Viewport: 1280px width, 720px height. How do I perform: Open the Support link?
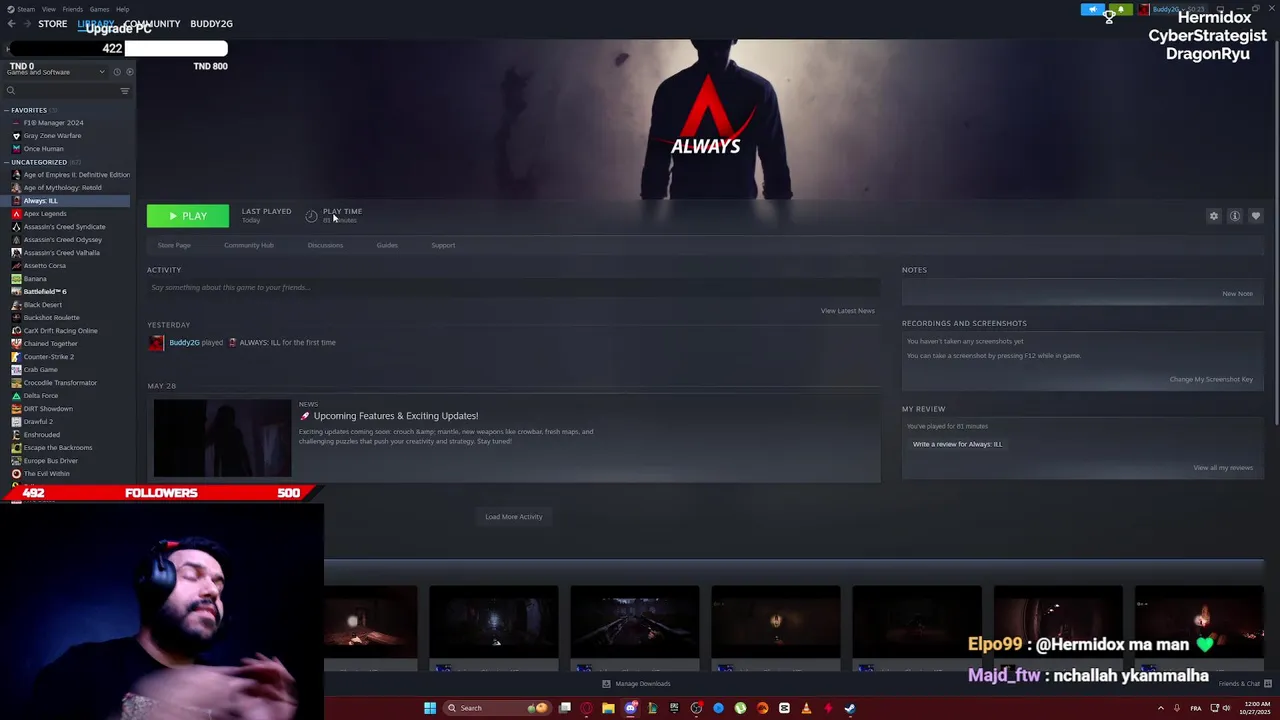point(443,245)
